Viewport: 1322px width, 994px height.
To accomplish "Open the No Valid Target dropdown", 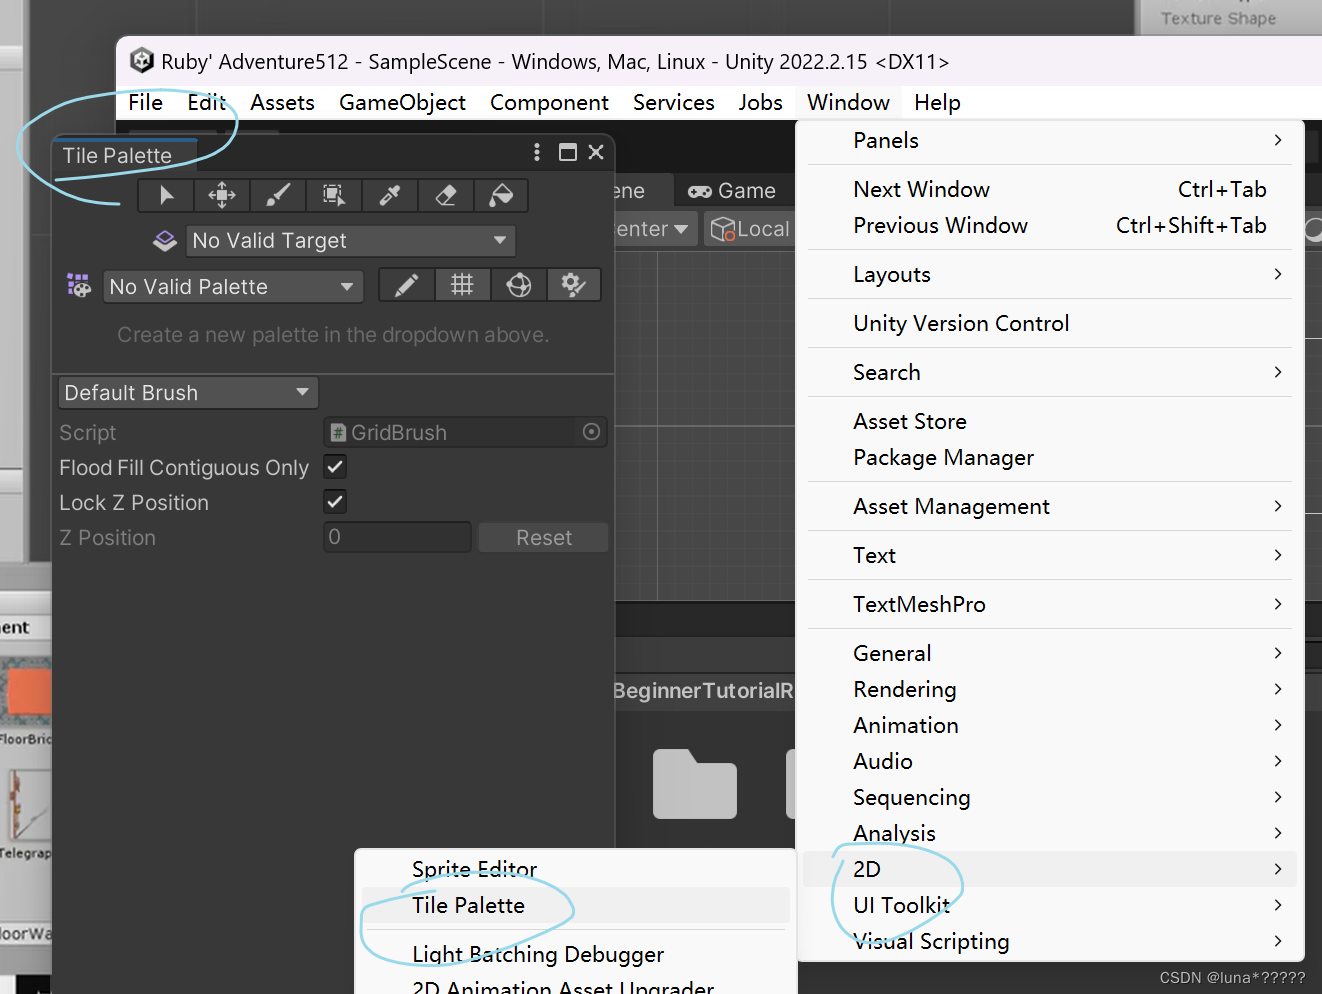I will pos(350,241).
